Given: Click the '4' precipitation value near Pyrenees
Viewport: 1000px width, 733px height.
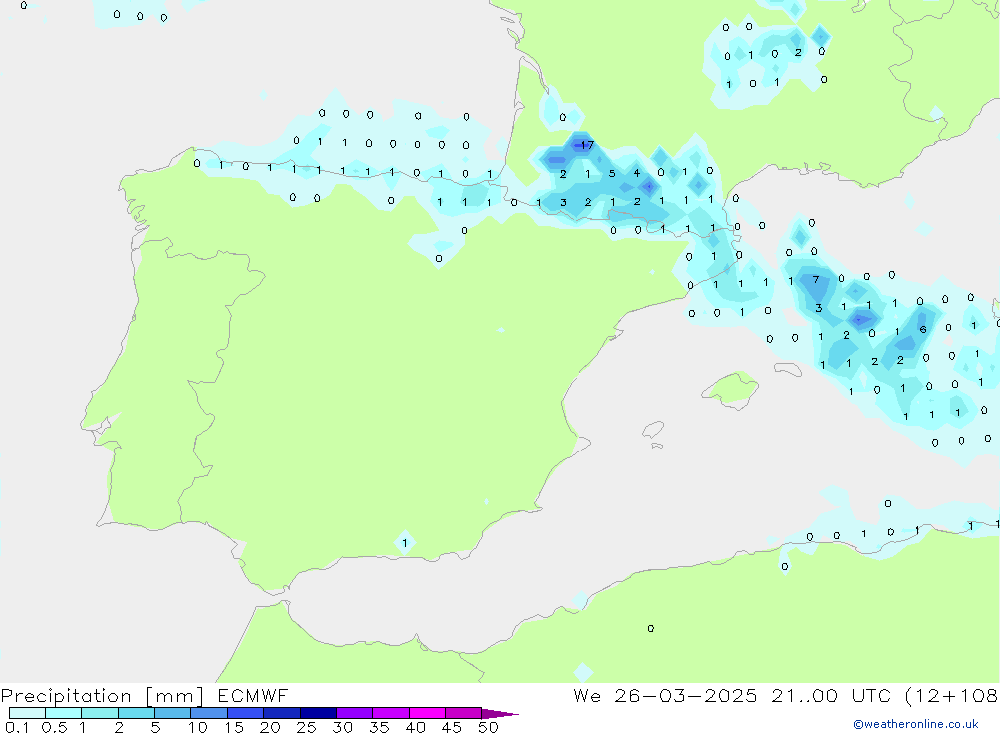Looking at the screenshot, I should [636, 173].
